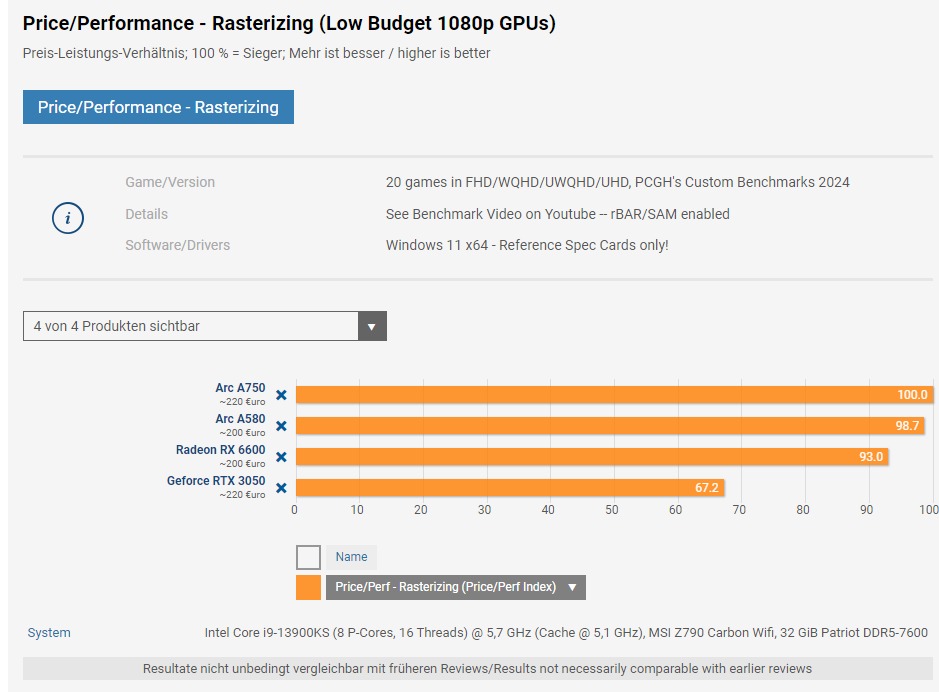This screenshot has height=692, width=939.
Task: Click the triangle inside the Price/Perf legend bar
Action: coord(570,587)
